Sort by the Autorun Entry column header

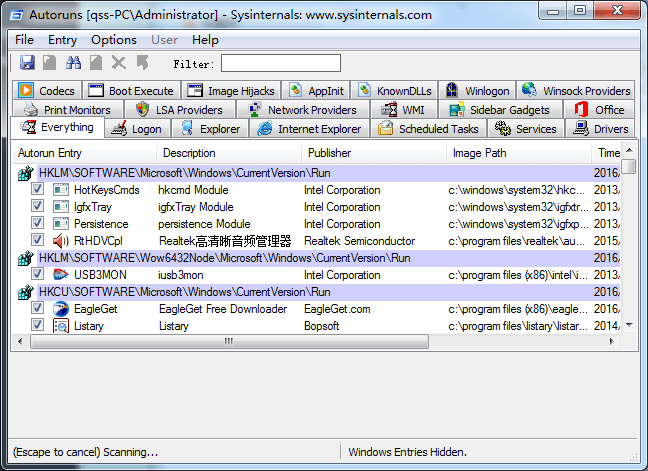84,153
